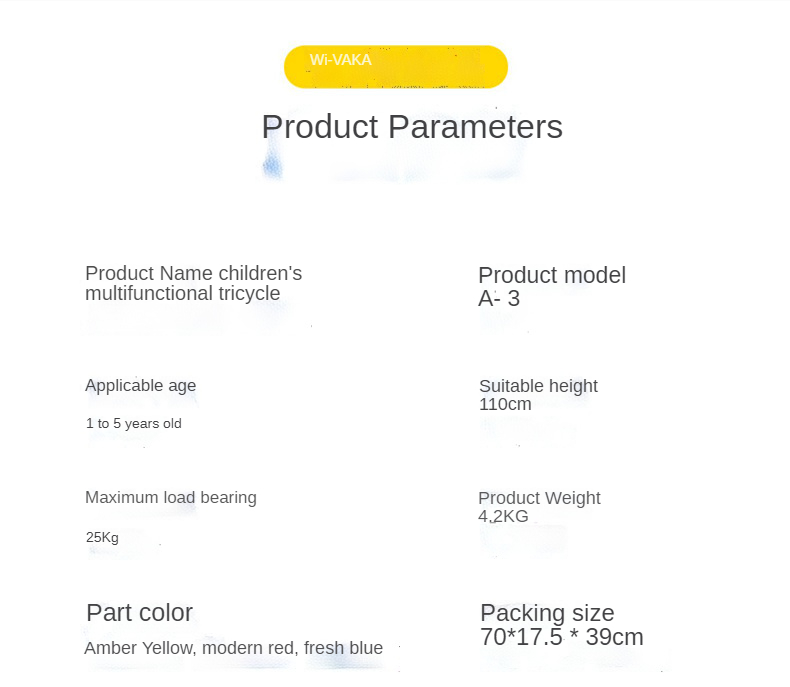Click the Product Weight label
Screen dimensions: 790x687
coord(539,498)
